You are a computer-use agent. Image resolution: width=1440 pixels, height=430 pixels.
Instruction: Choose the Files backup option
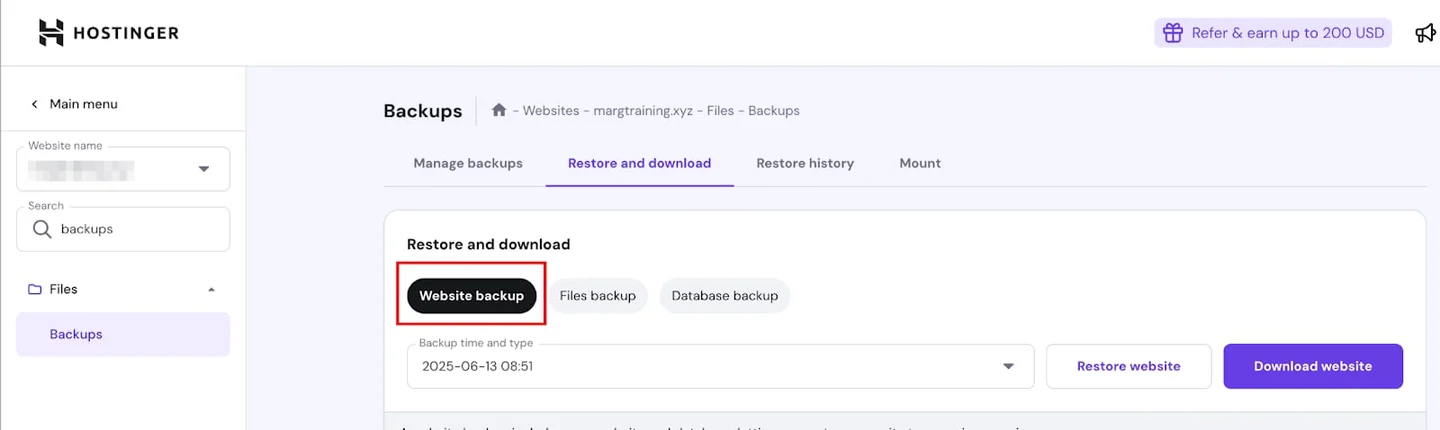(x=598, y=296)
